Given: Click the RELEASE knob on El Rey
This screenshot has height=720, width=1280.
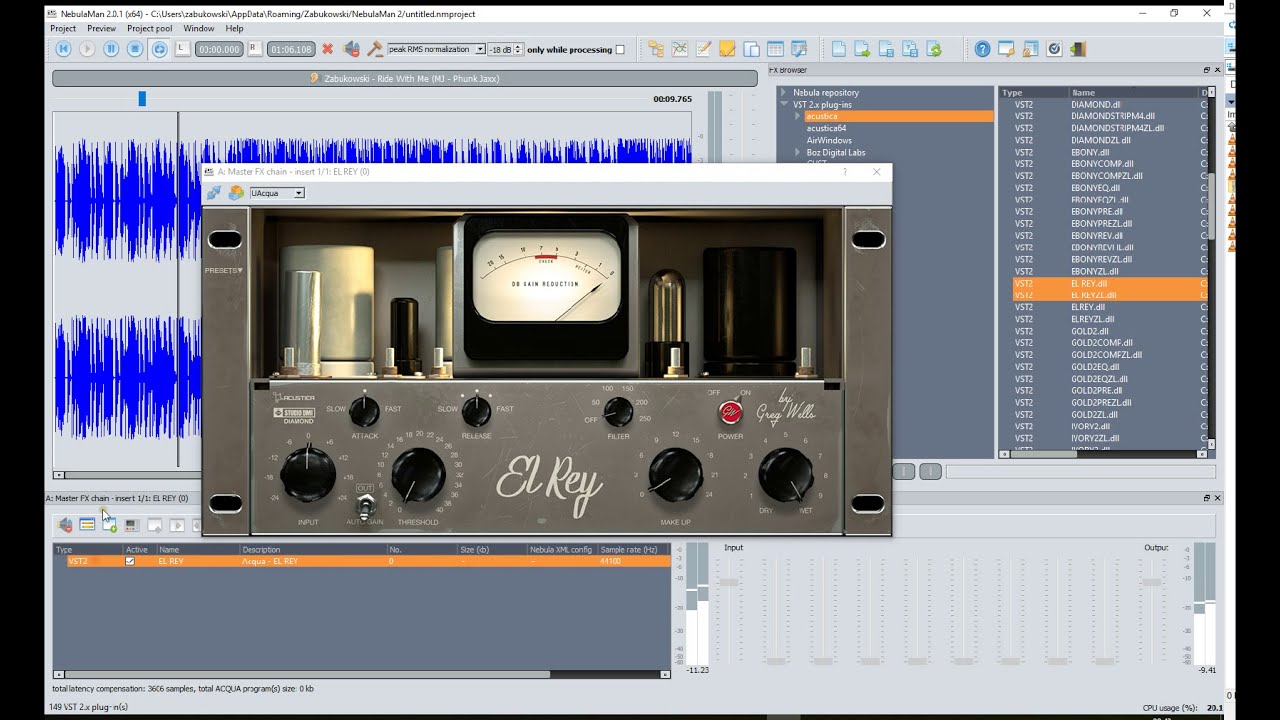Looking at the screenshot, I should pyautogui.click(x=477, y=411).
